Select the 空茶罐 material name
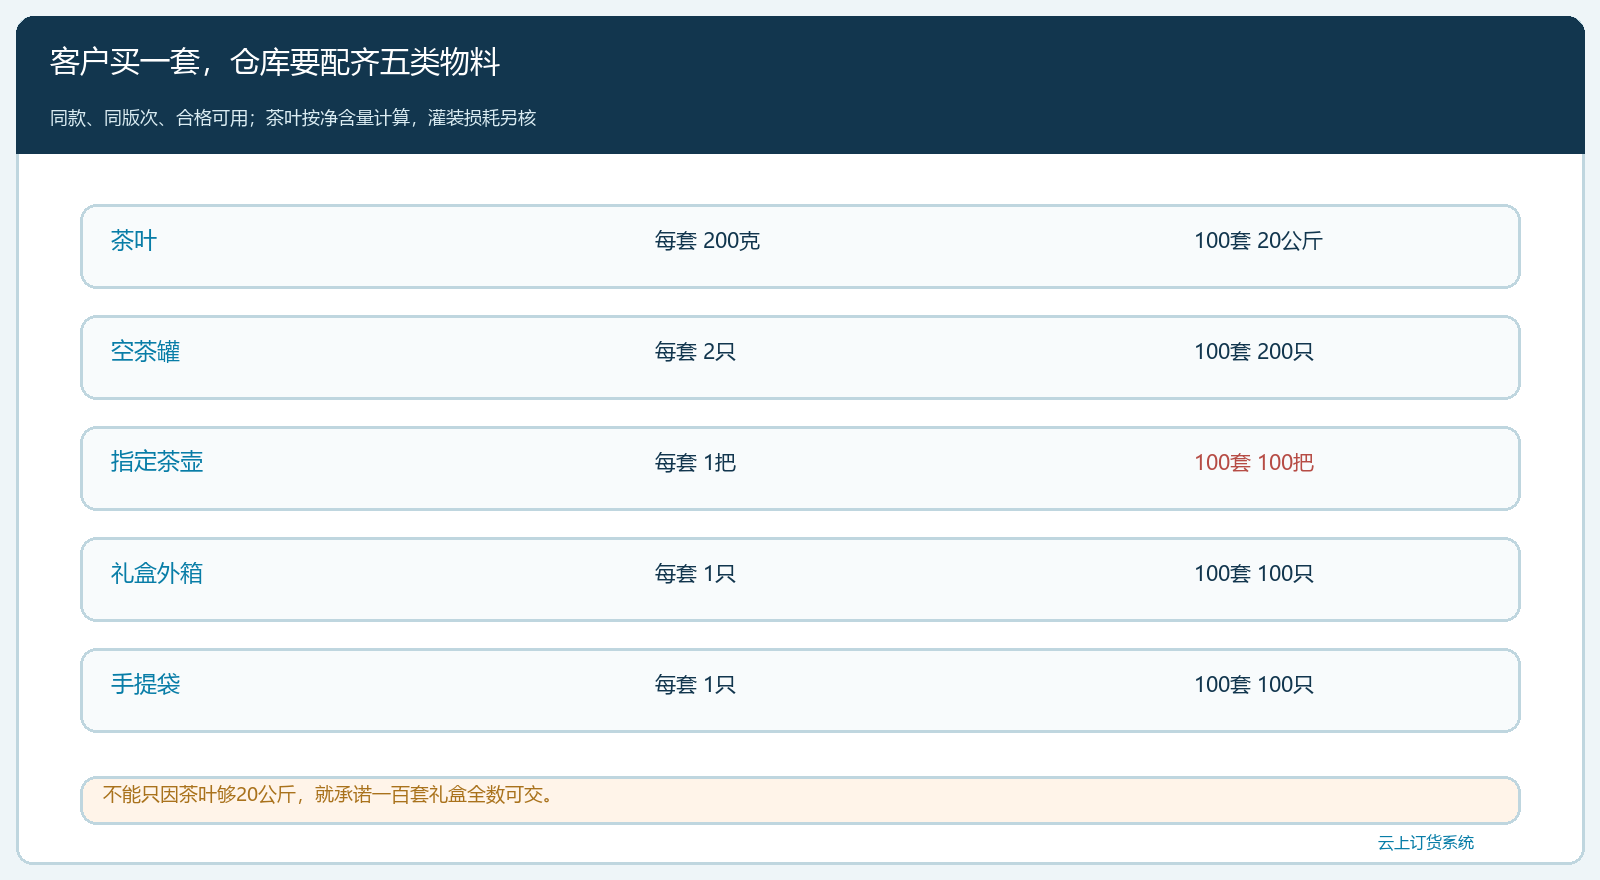This screenshot has height=880, width=1600. pyautogui.click(x=145, y=352)
